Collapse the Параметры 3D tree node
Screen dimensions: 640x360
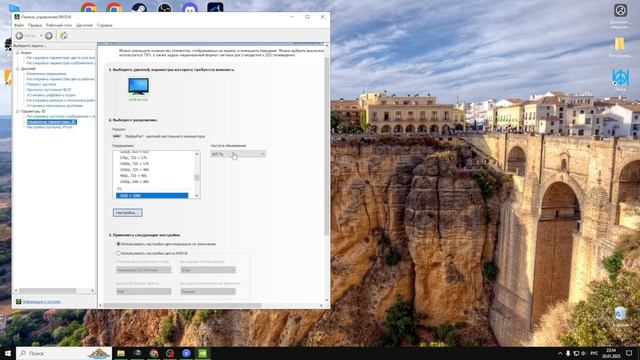[18, 111]
